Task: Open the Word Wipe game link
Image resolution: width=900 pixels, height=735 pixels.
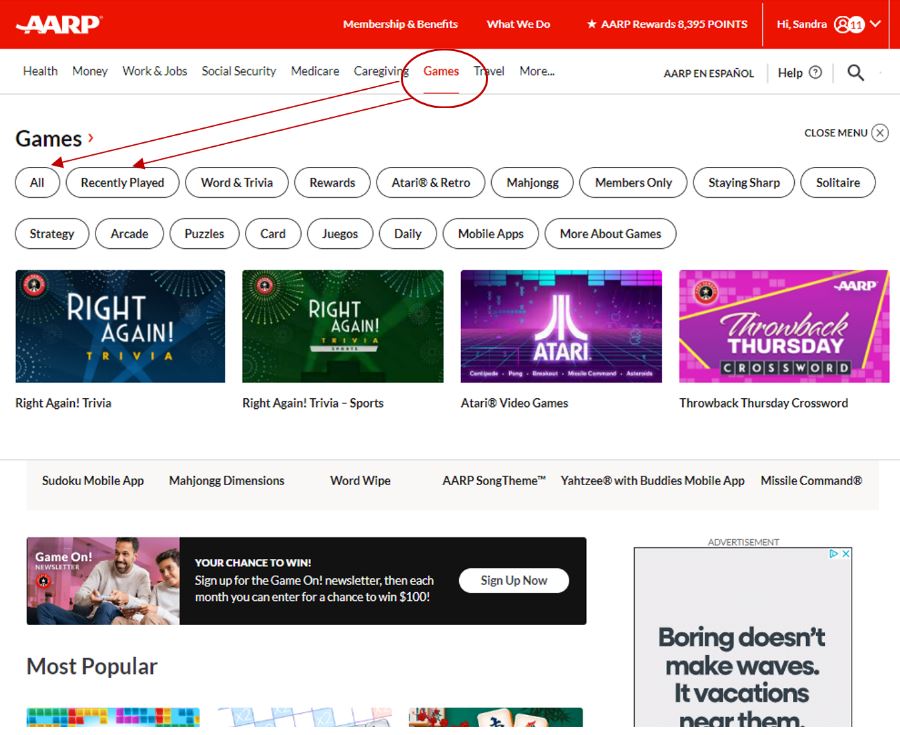Action: point(360,480)
